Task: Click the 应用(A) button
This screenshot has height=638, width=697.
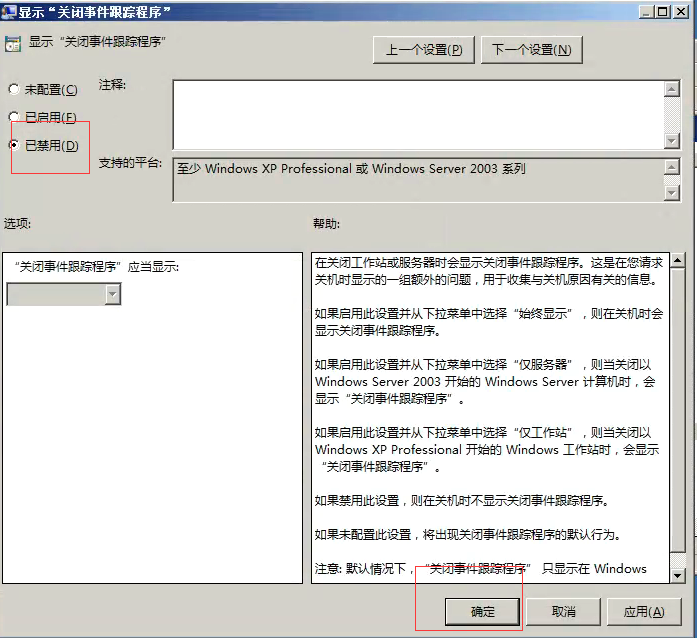Action: coord(644,612)
